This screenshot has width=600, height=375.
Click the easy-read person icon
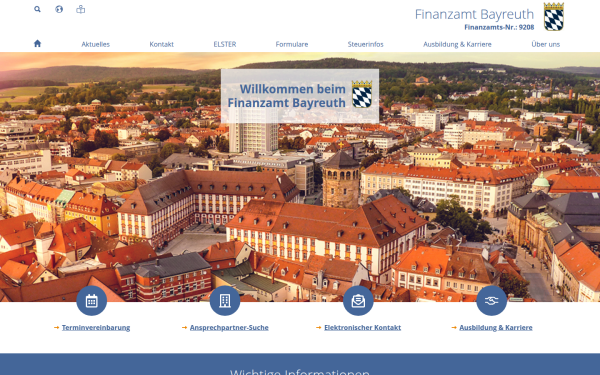(80, 9)
